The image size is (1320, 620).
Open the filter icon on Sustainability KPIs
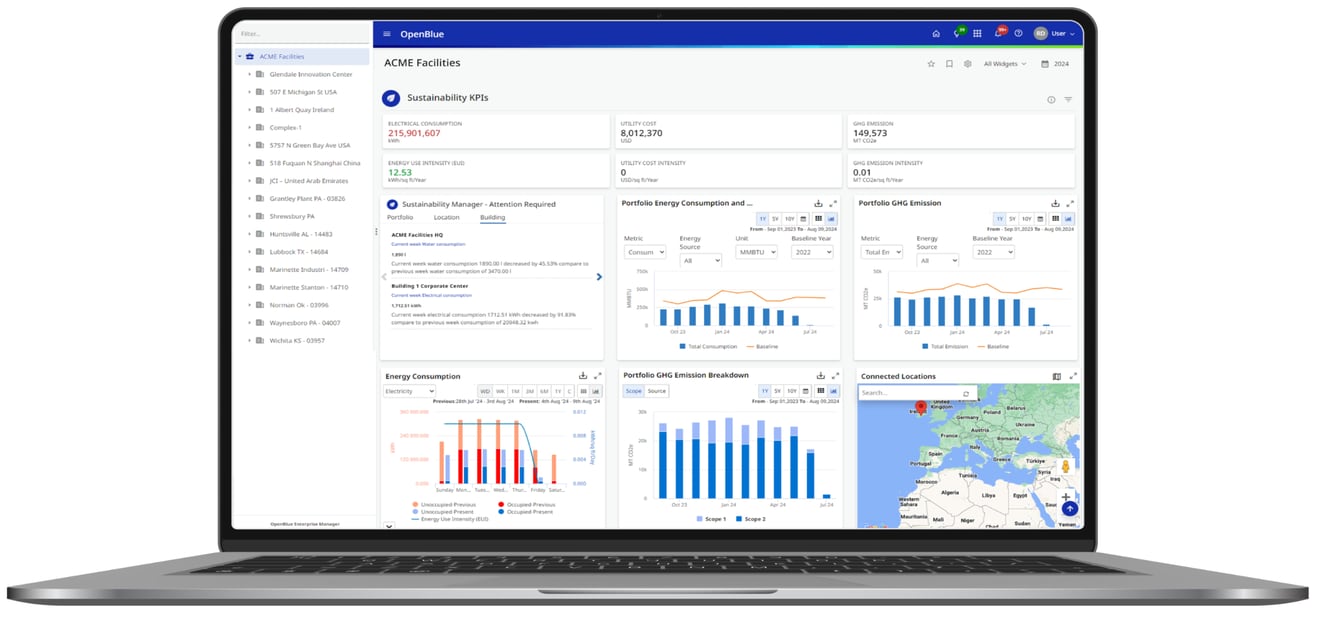[x=1068, y=99]
